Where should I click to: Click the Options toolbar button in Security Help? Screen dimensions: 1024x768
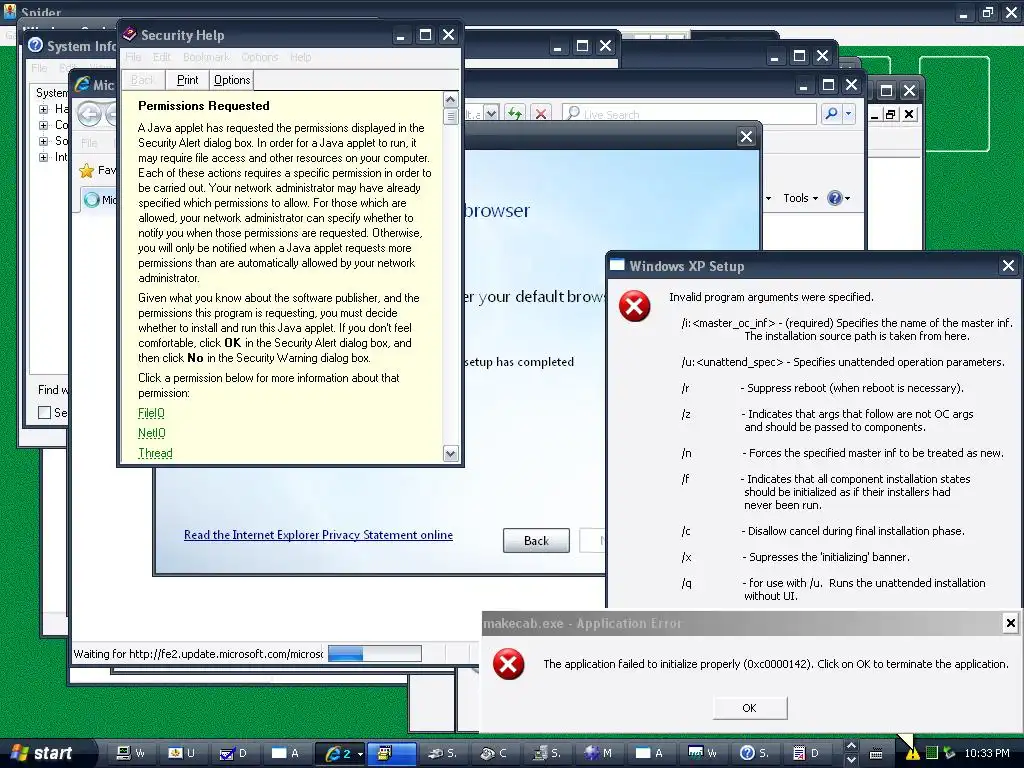coord(232,80)
